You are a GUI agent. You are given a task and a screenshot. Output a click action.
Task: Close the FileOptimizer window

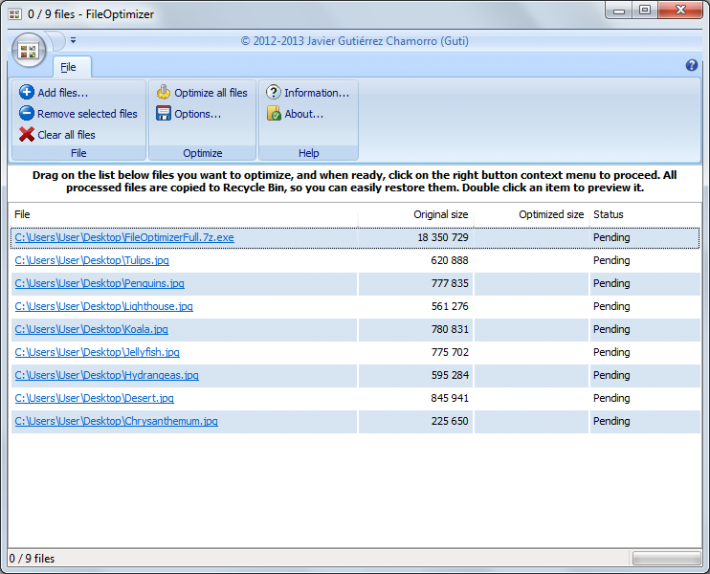pos(680,10)
